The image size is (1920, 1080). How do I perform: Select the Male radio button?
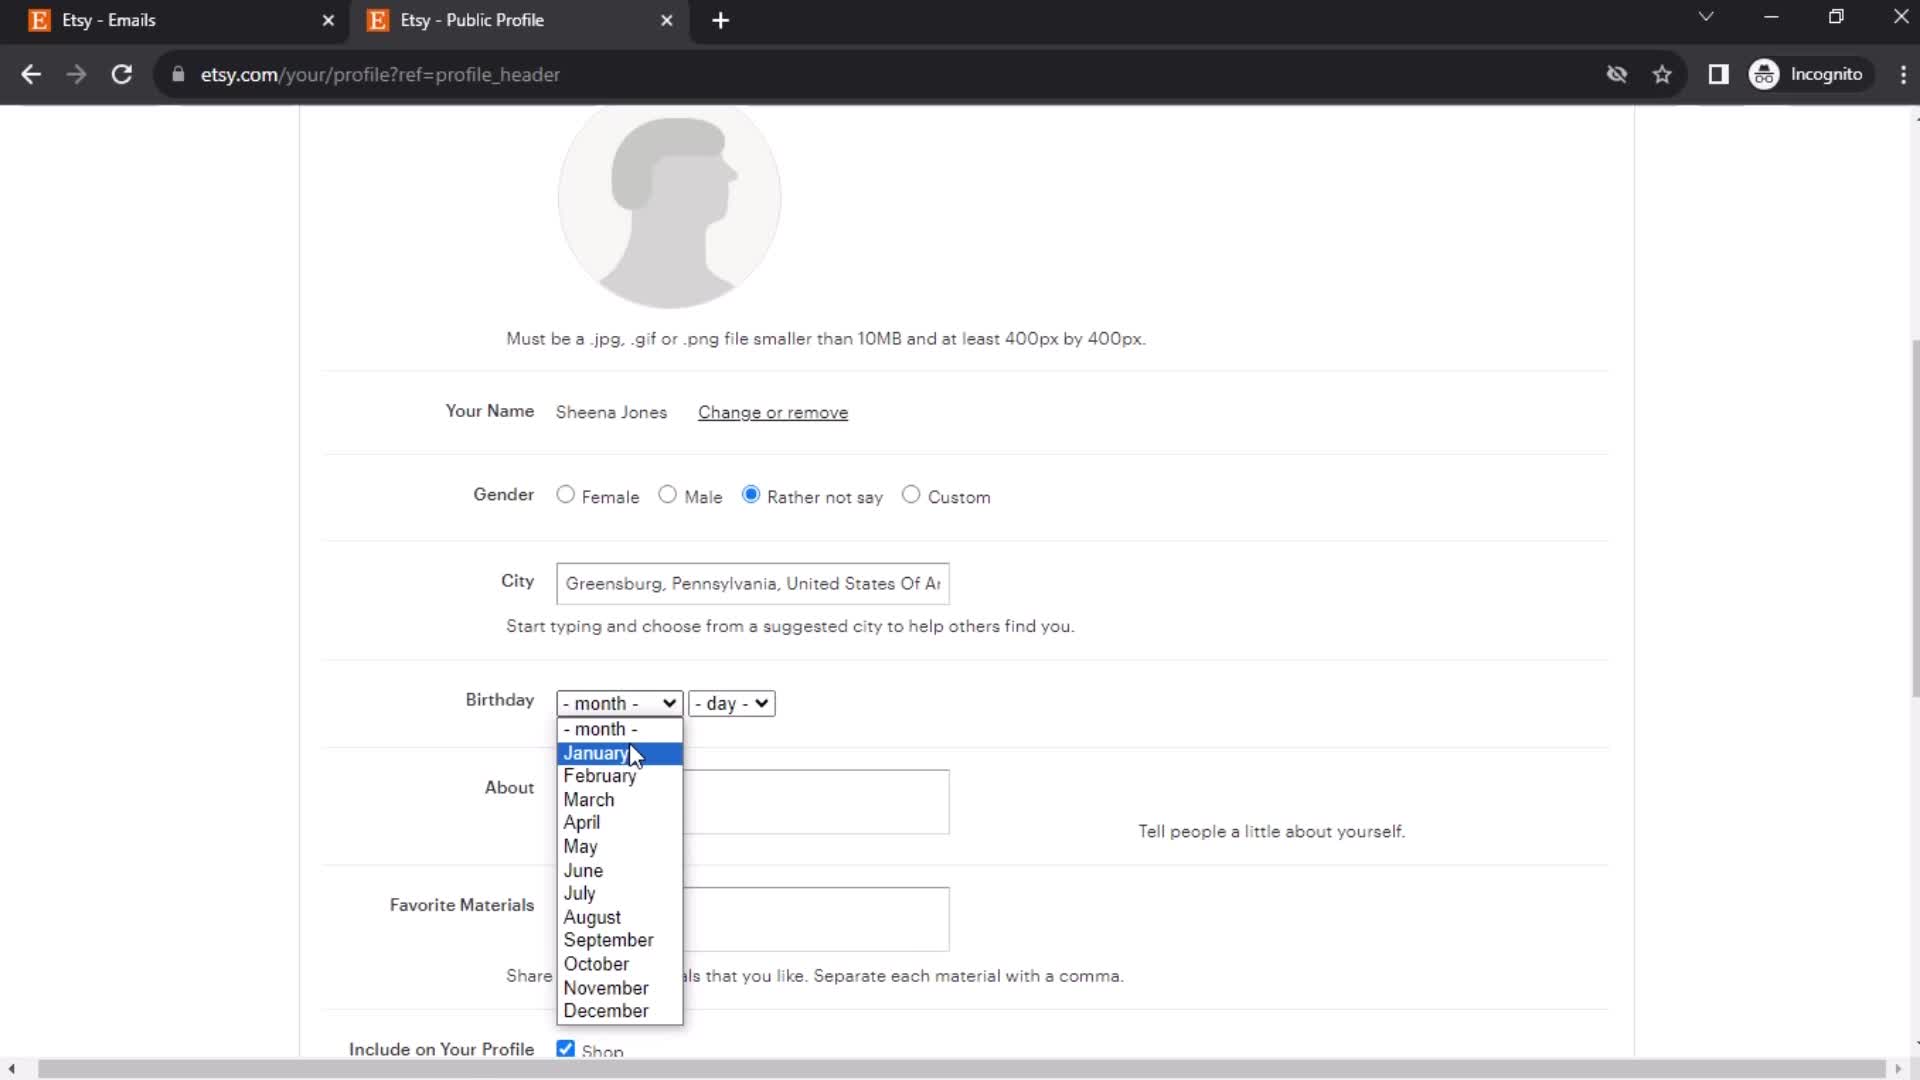click(x=667, y=495)
